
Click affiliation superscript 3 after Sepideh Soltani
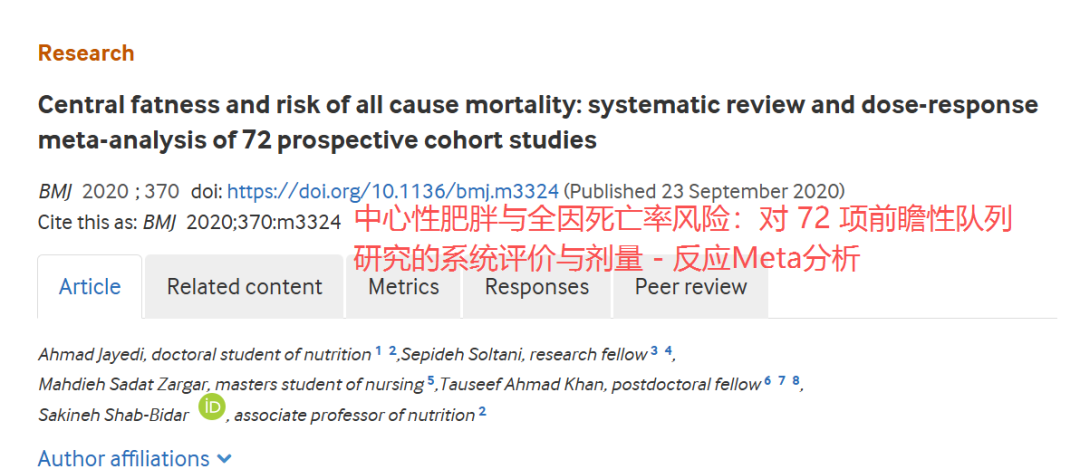(x=654, y=351)
